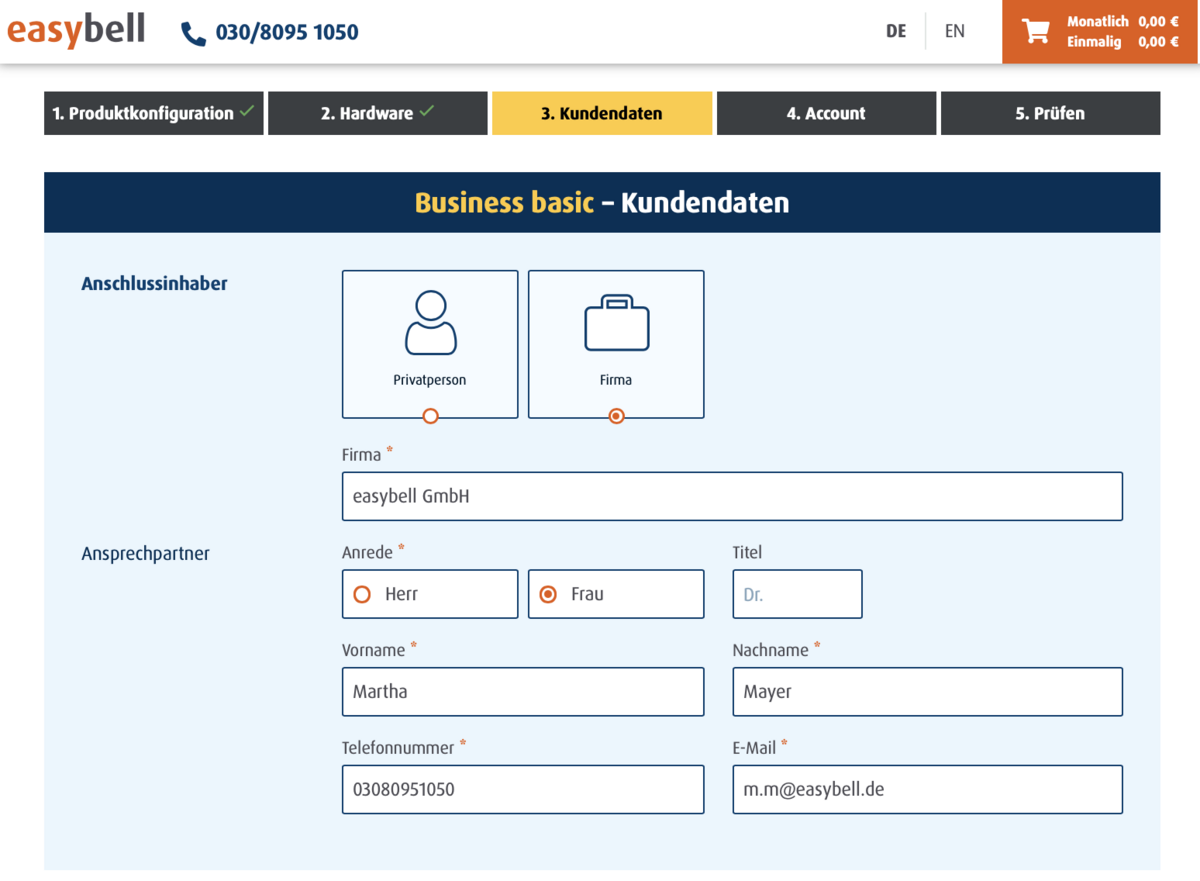Screen dimensions: 1200x881
Task: Select the Firma radio button
Action: (616, 416)
